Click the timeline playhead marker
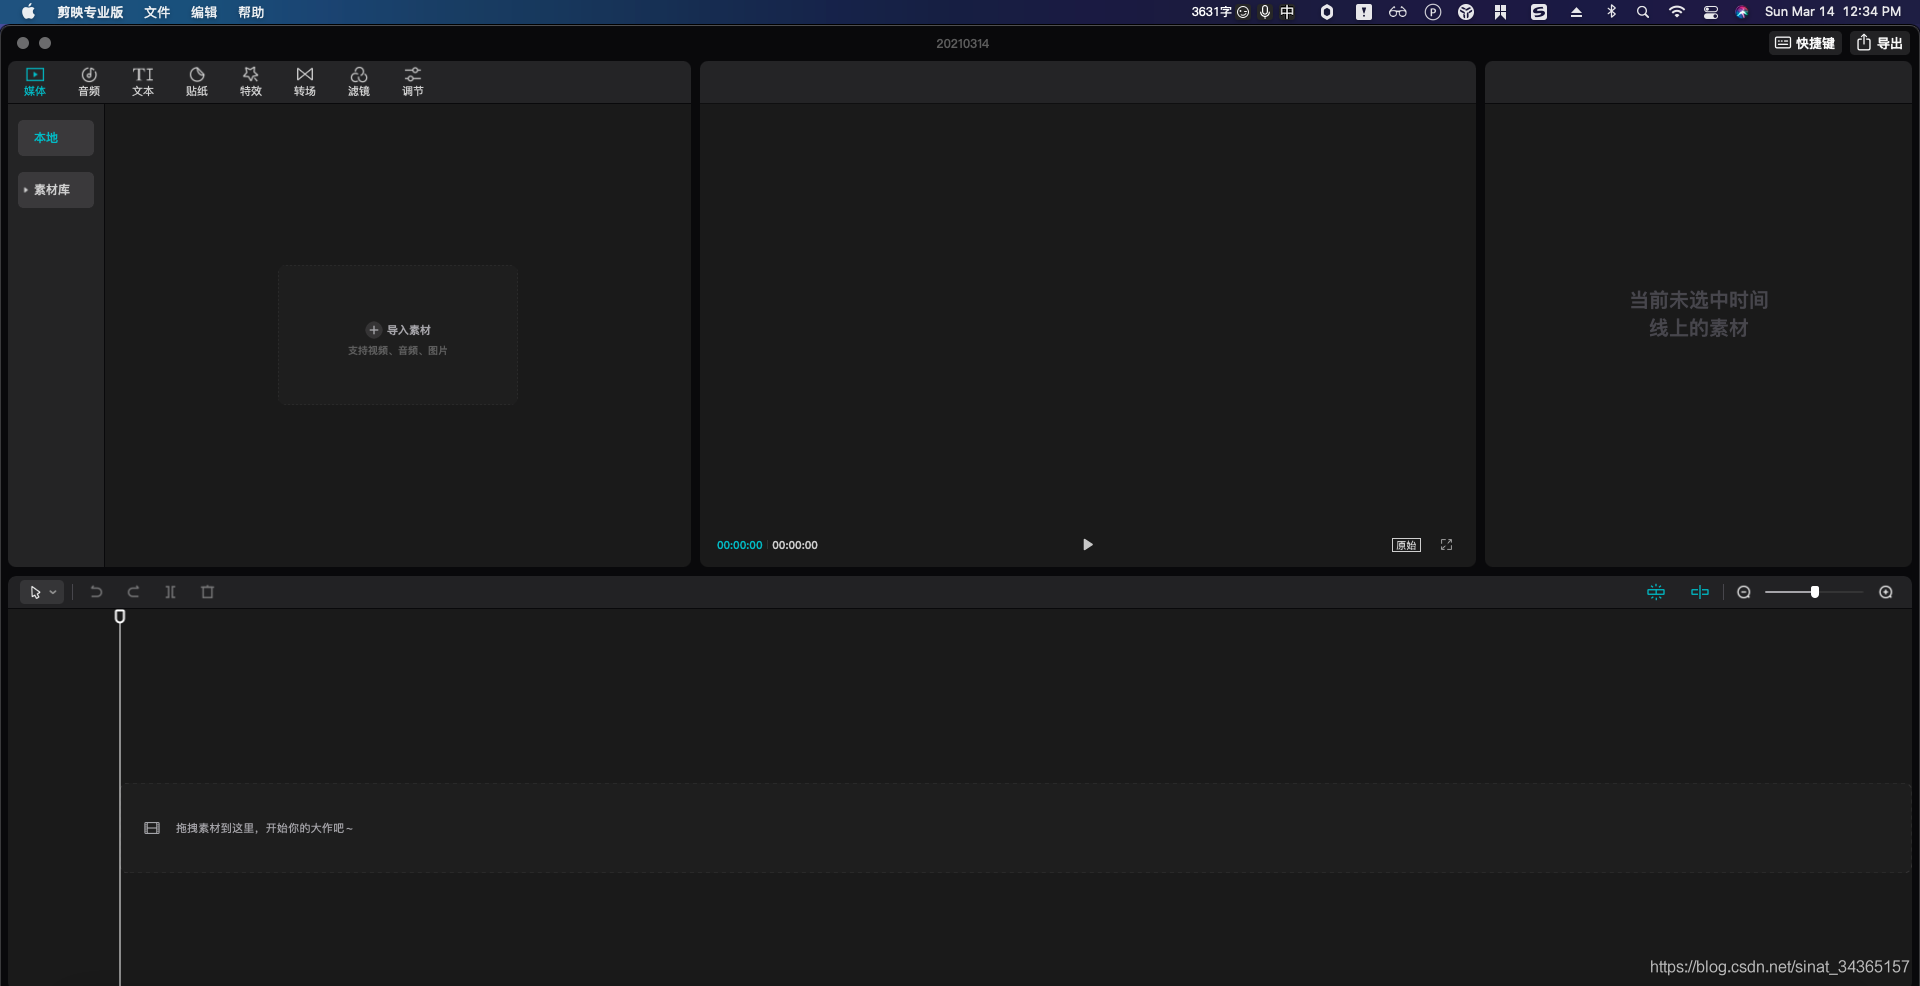The image size is (1920, 986). coord(120,617)
